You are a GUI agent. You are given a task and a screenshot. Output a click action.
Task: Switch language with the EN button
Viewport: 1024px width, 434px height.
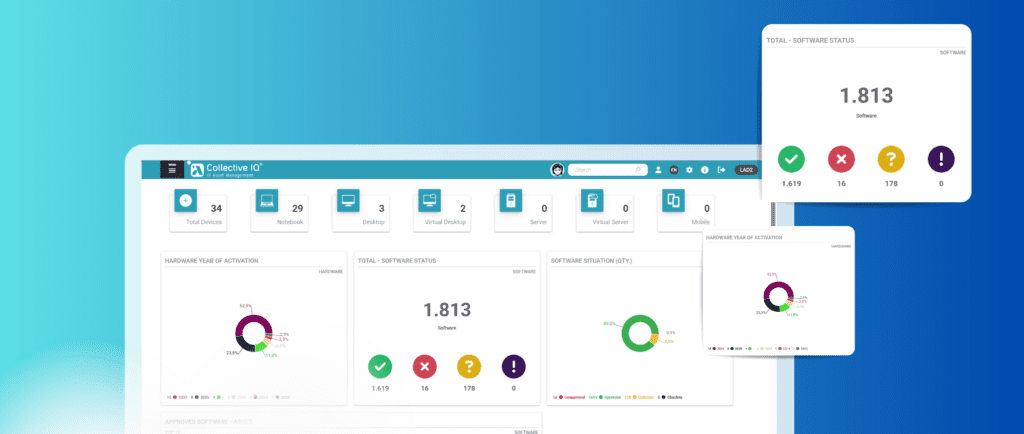click(x=674, y=170)
